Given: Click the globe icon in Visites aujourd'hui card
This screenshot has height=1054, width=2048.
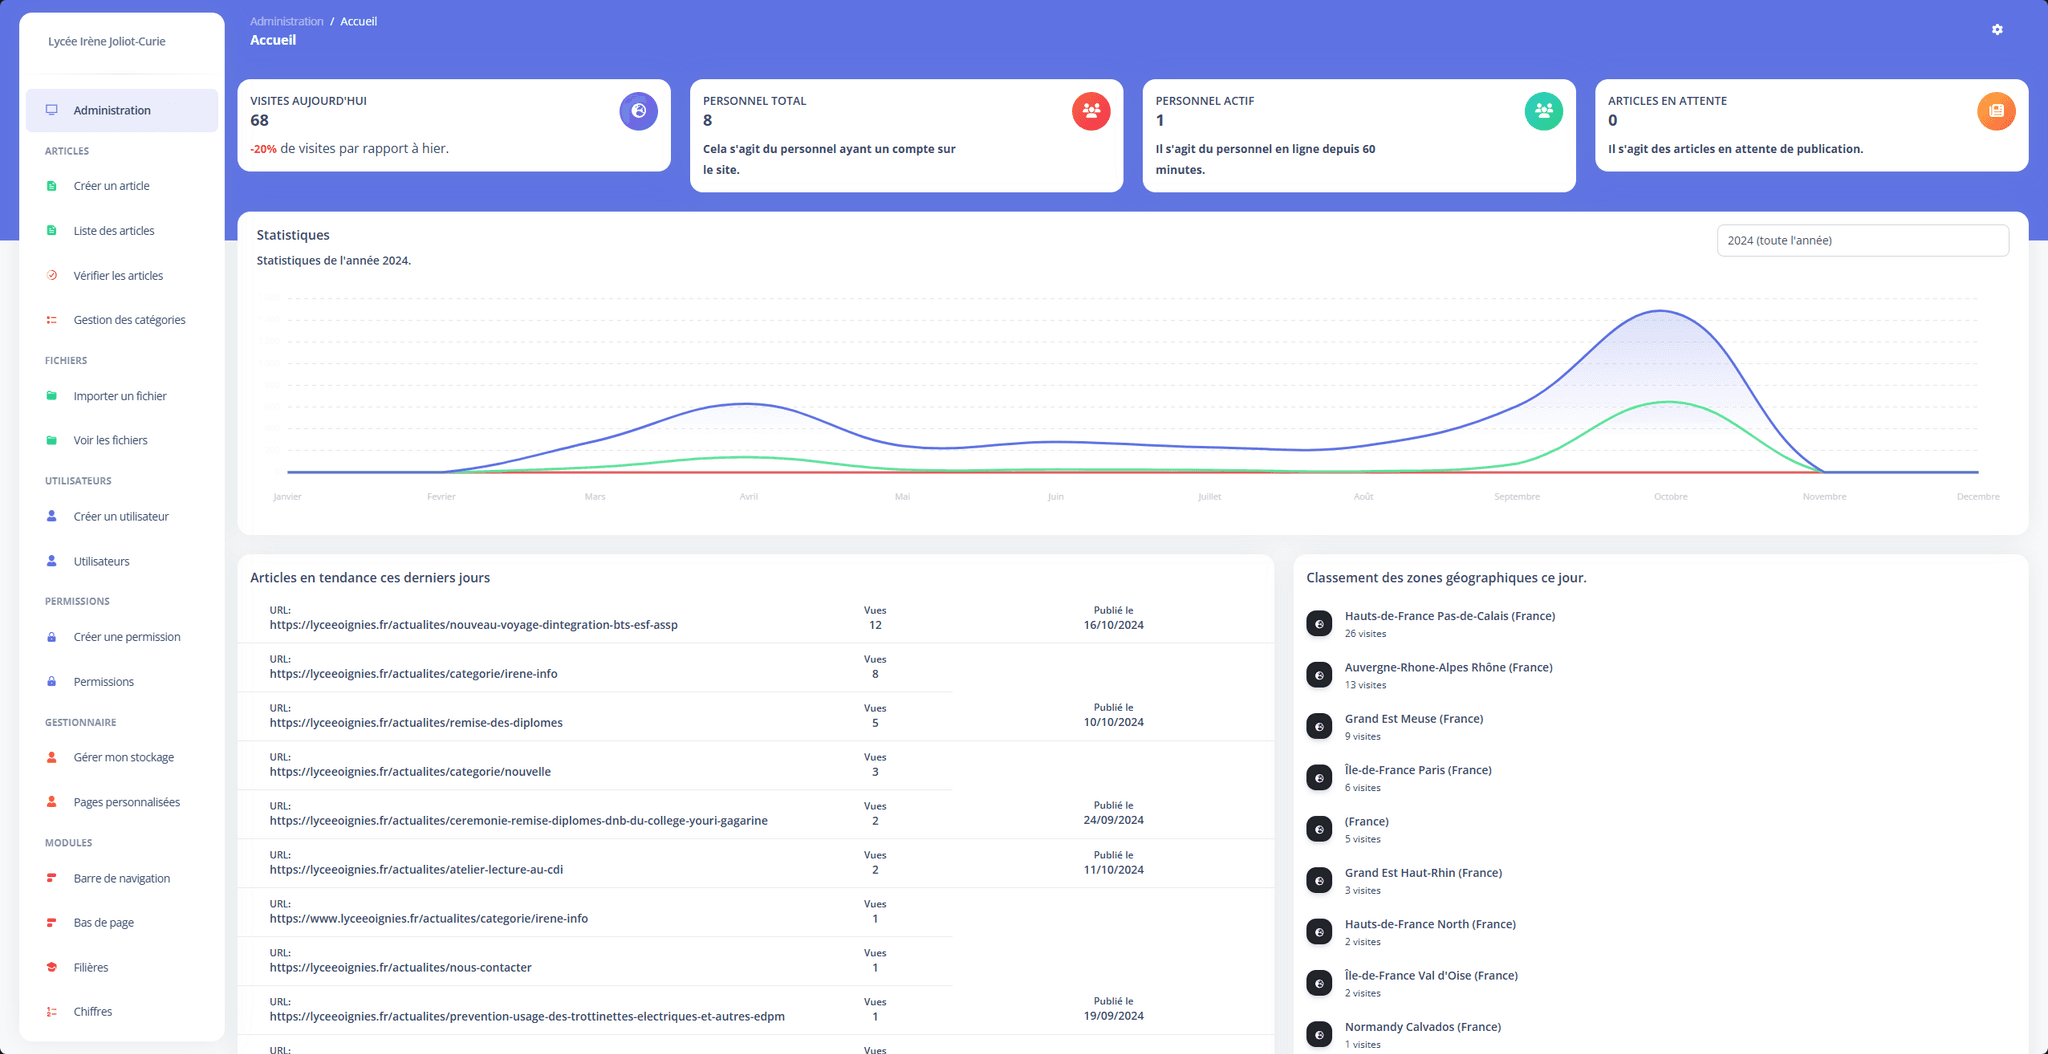Looking at the screenshot, I should coord(639,111).
